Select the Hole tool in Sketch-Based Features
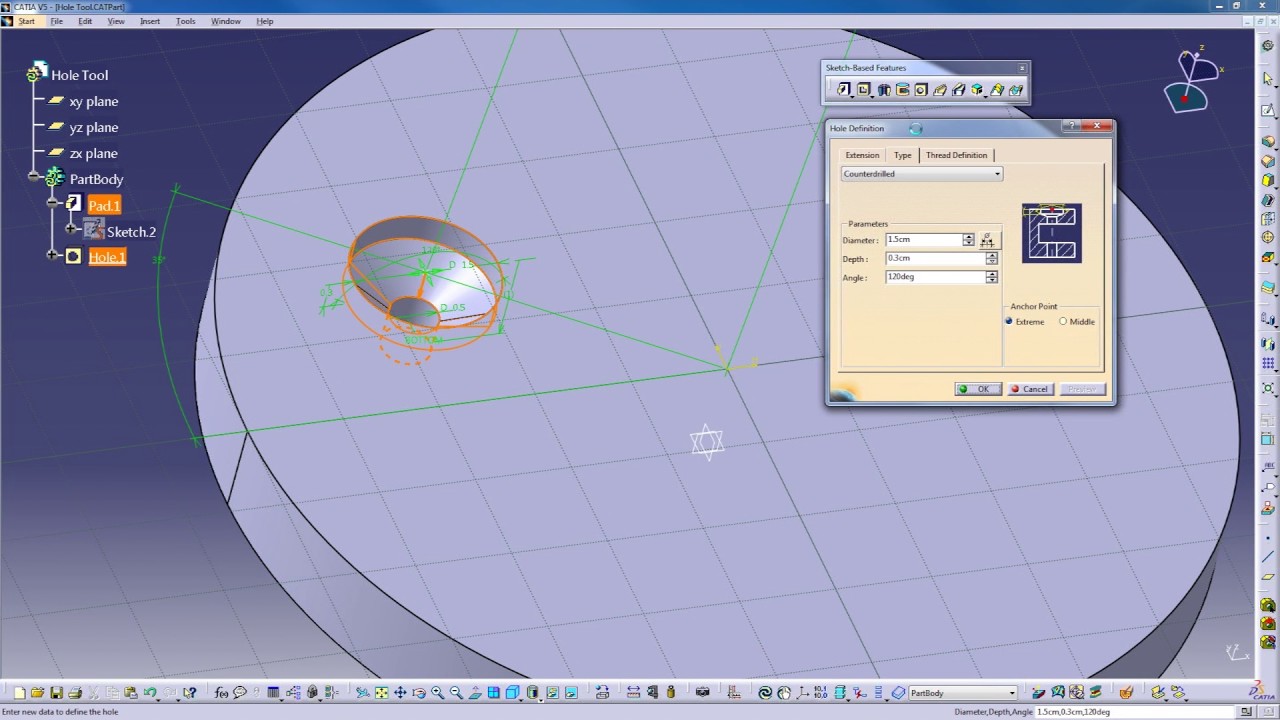Image resolution: width=1280 pixels, height=720 pixels. click(x=921, y=90)
